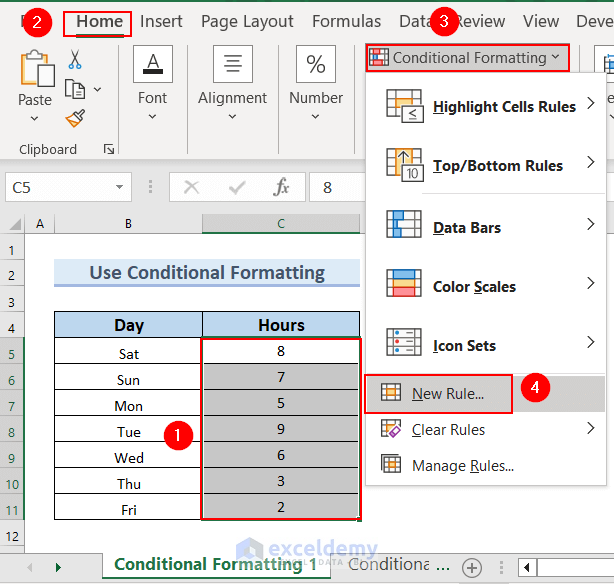The width and height of the screenshot is (614, 584).
Task: Choose Manage Rules... menu entry
Action: coord(486,465)
